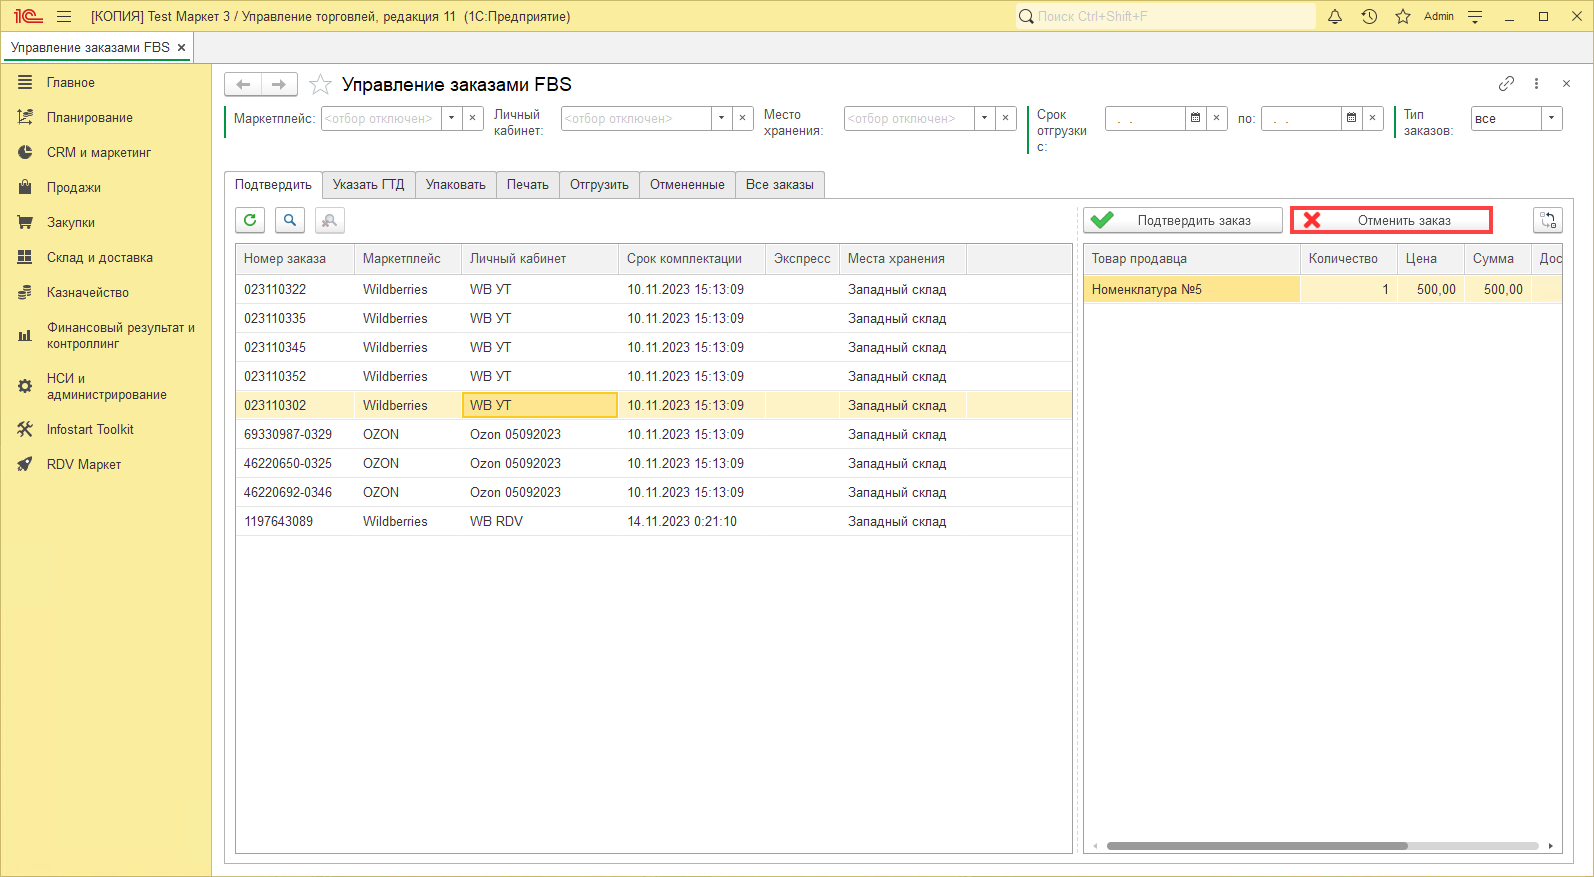Refresh the order list
This screenshot has width=1594, height=877.
coord(250,220)
